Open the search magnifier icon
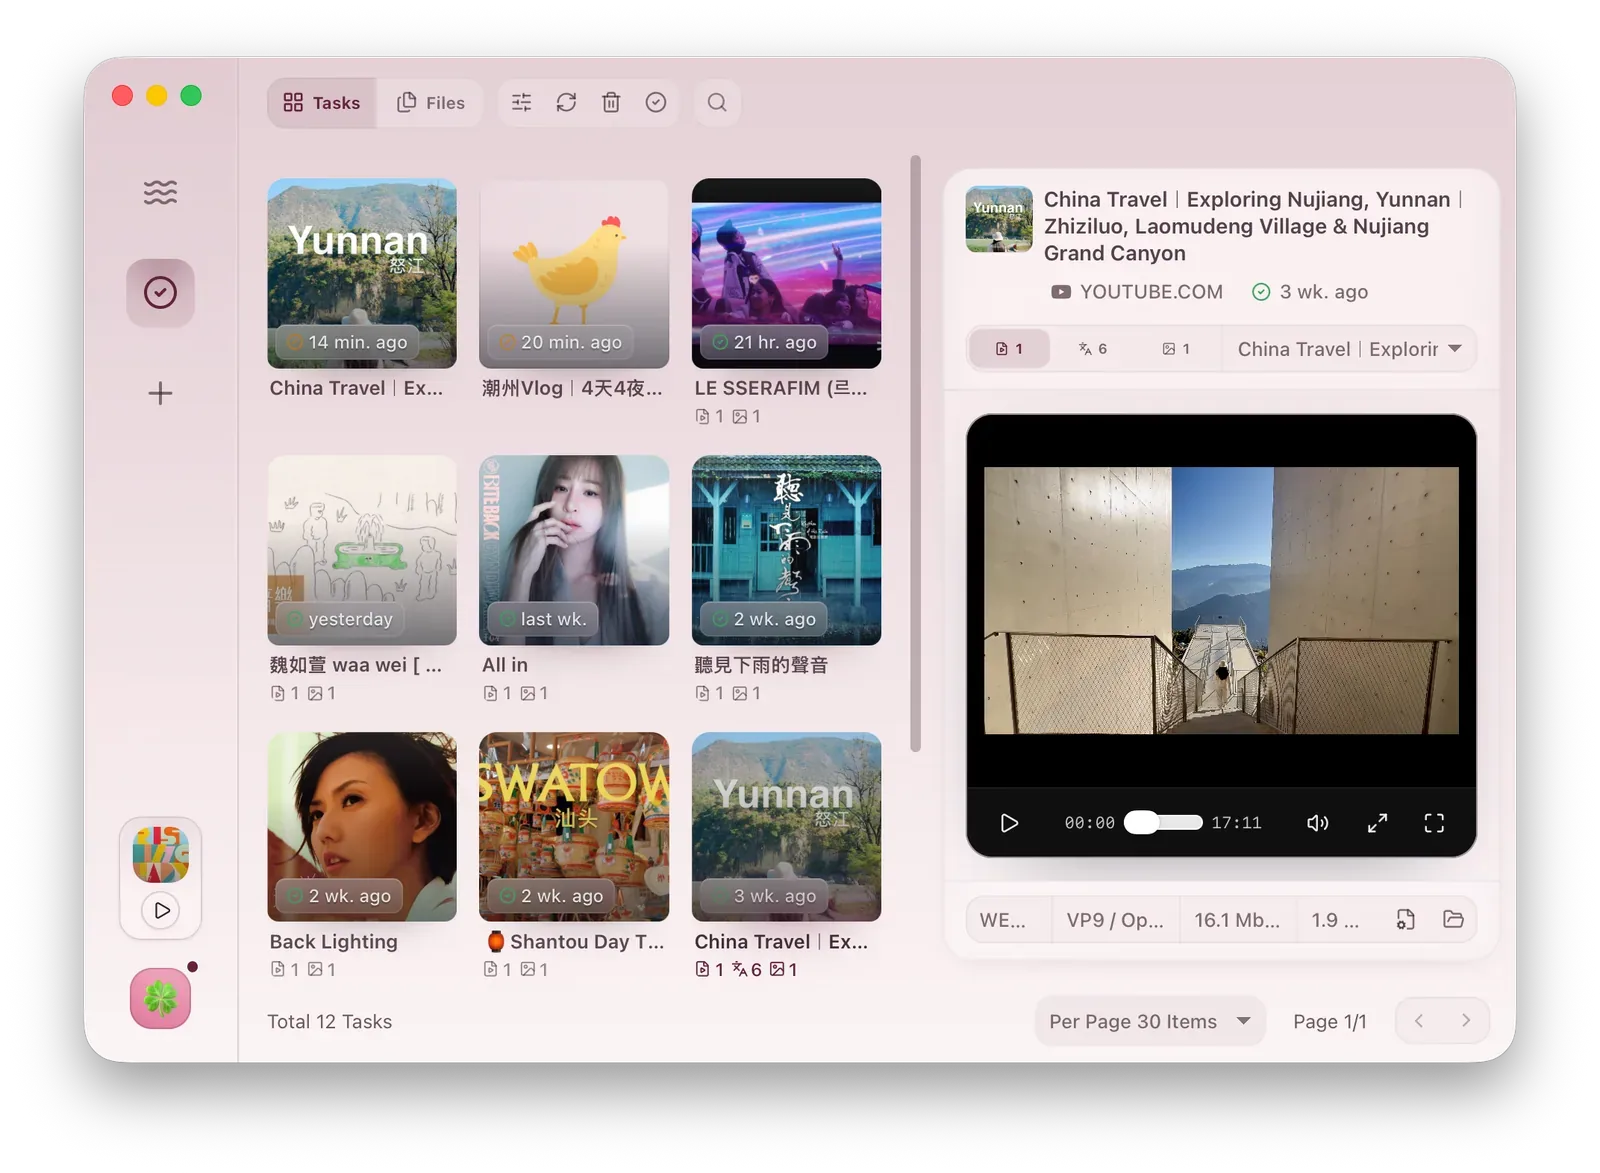Viewport: 1600px width, 1173px height. point(717,102)
